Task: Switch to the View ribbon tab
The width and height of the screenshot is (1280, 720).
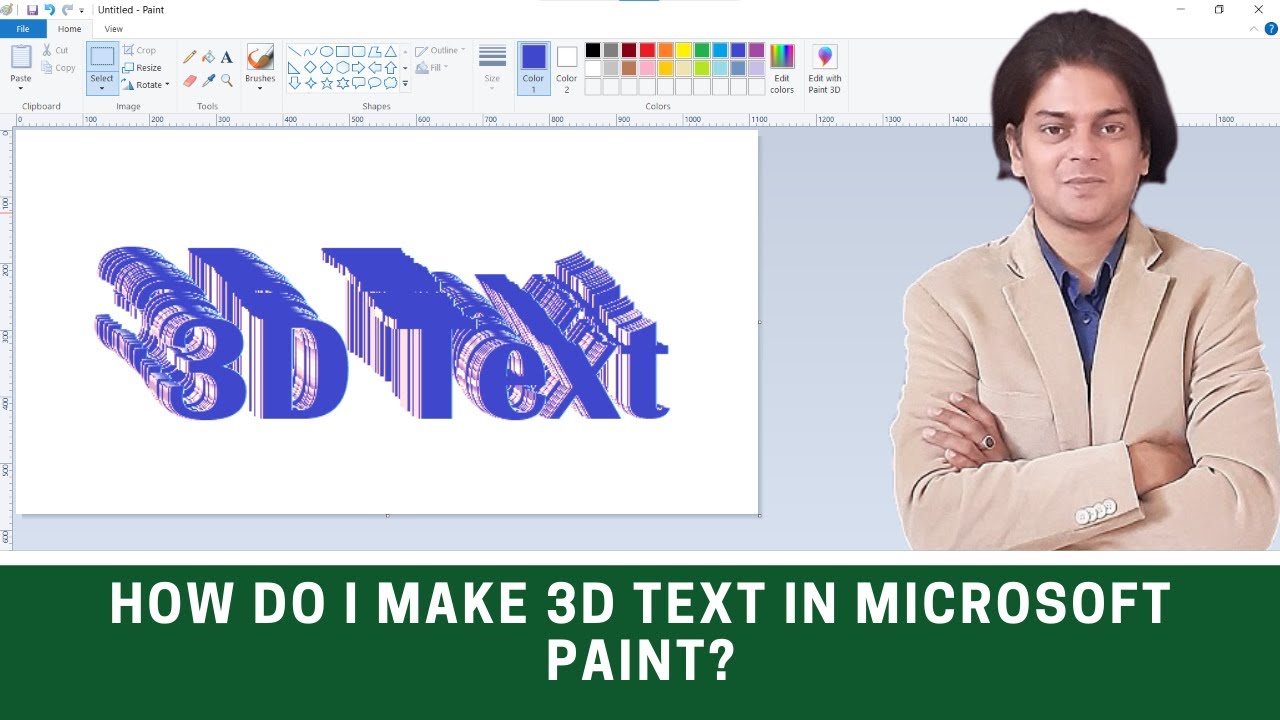Action: (114, 29)
